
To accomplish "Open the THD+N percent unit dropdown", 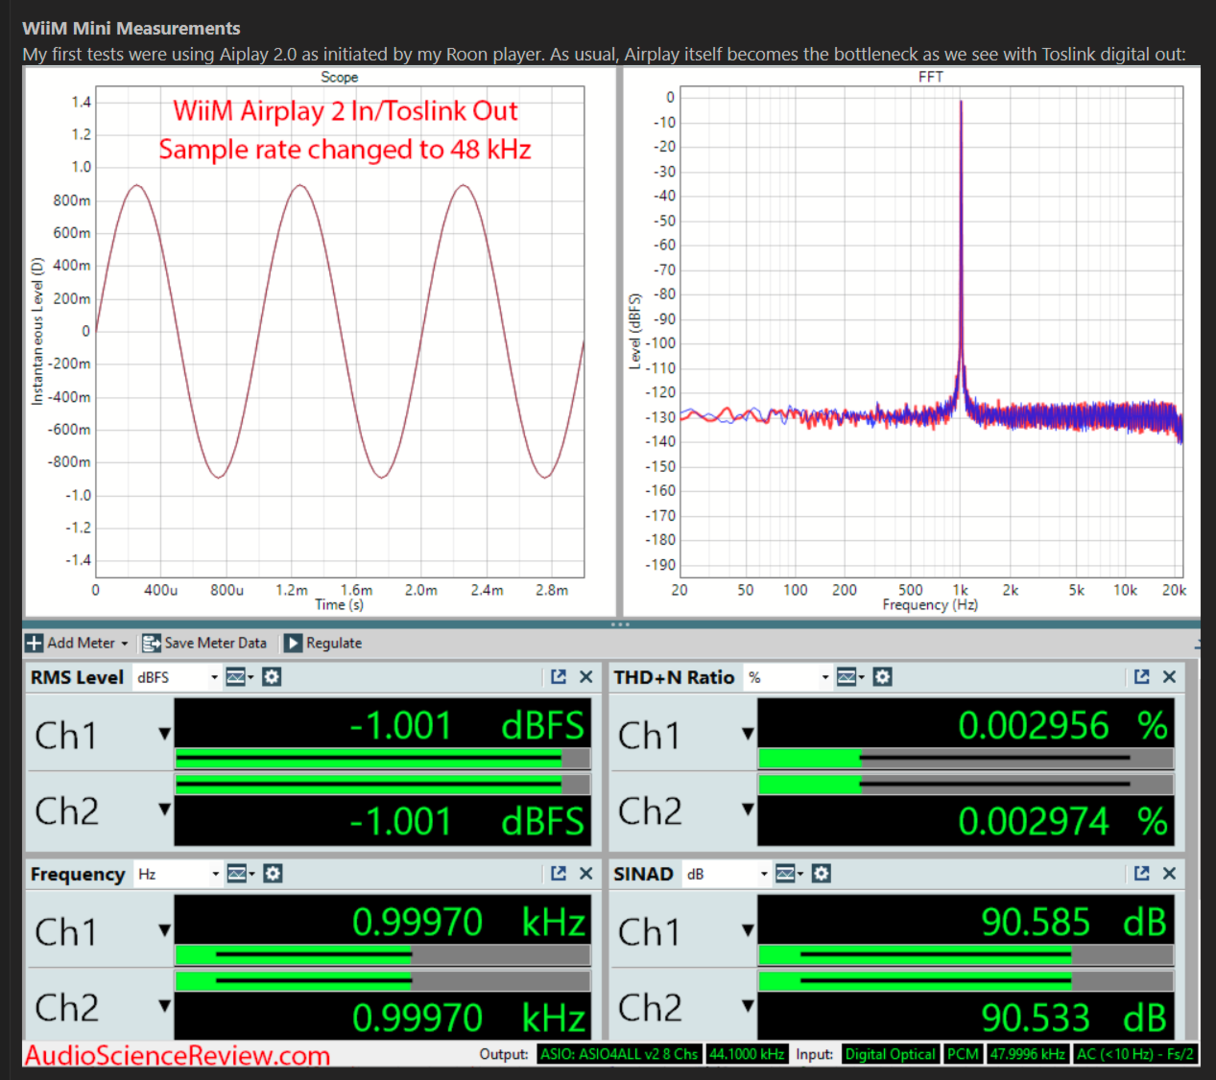I will 788,677.
